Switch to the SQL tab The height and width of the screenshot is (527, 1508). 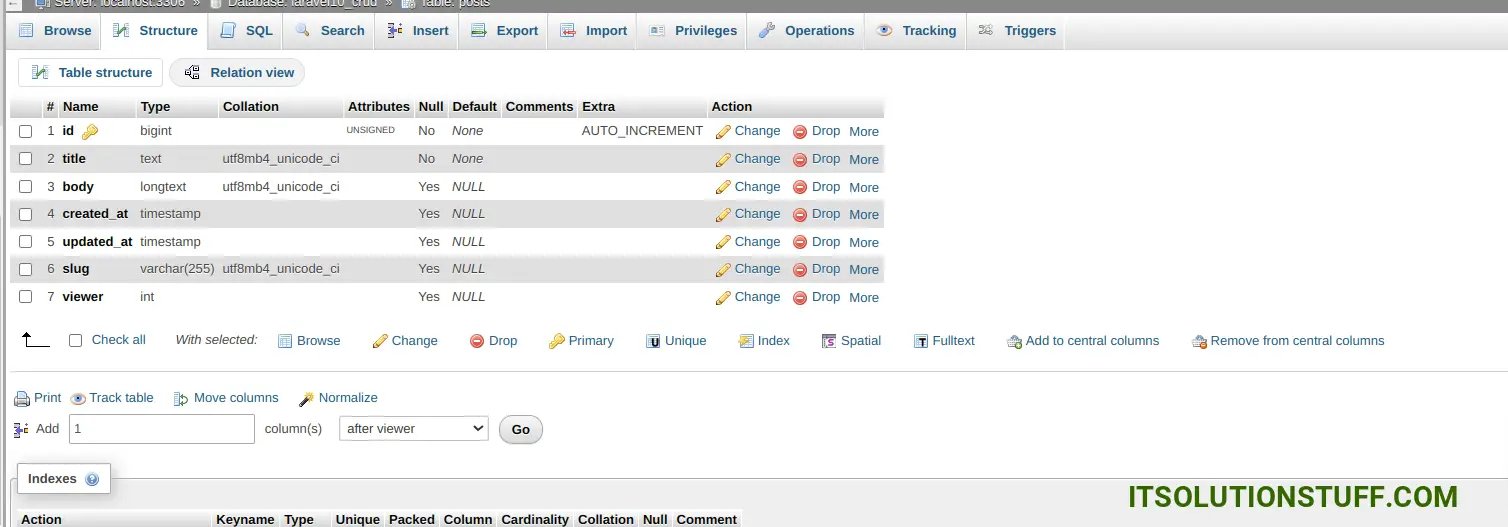(246, 31)
